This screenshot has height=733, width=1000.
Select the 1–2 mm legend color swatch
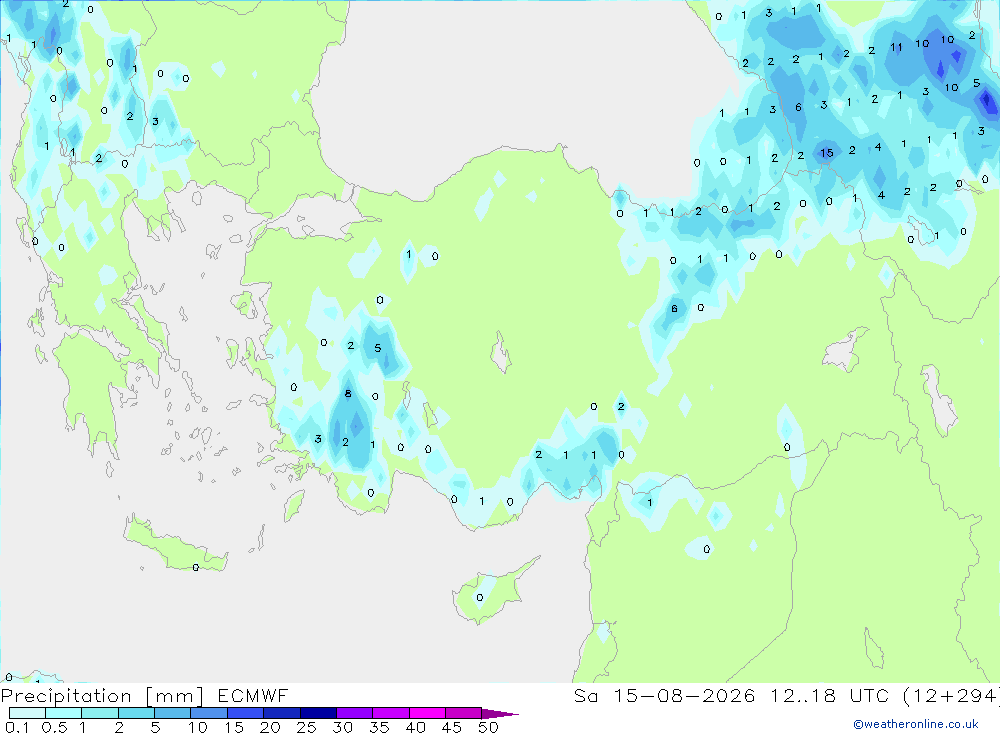[99, 713]
